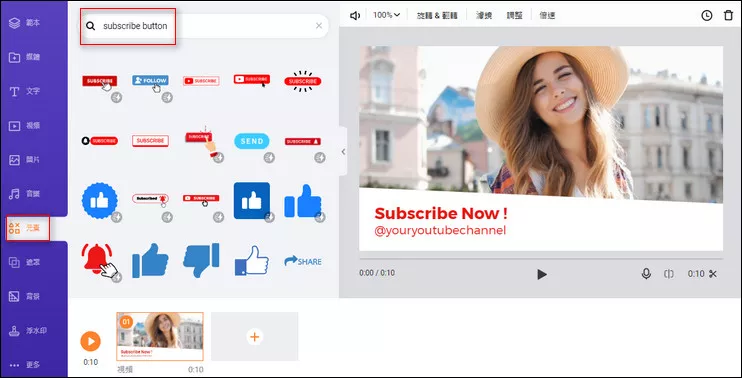This screenshot has height=378, width=742.
Task: Open the 調整 adjust options
Action: coord(515,15)
